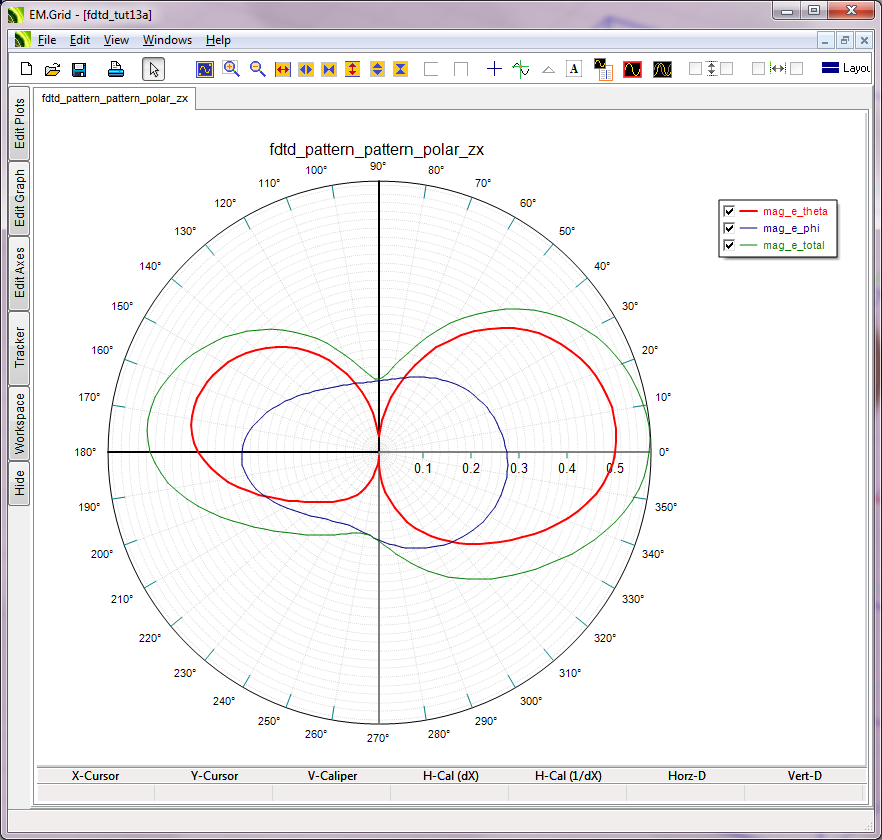Open the Tracker side panel
The image size is (882, 840).
pos(20,348)
